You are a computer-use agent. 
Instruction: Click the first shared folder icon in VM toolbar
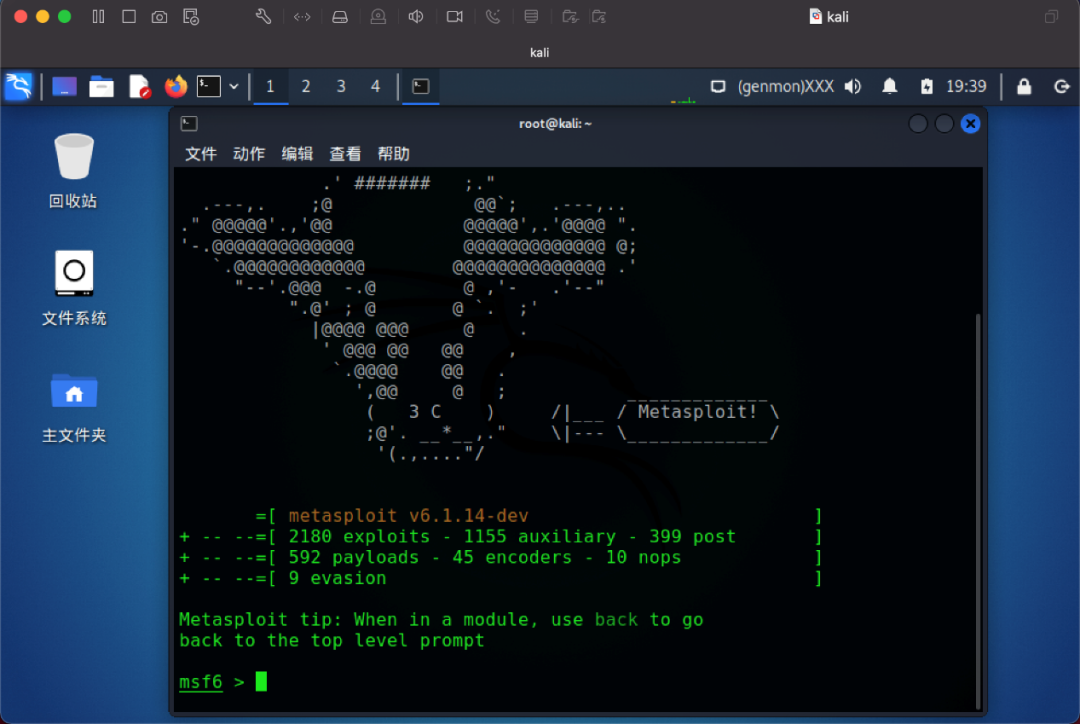[x=570, y=17]
